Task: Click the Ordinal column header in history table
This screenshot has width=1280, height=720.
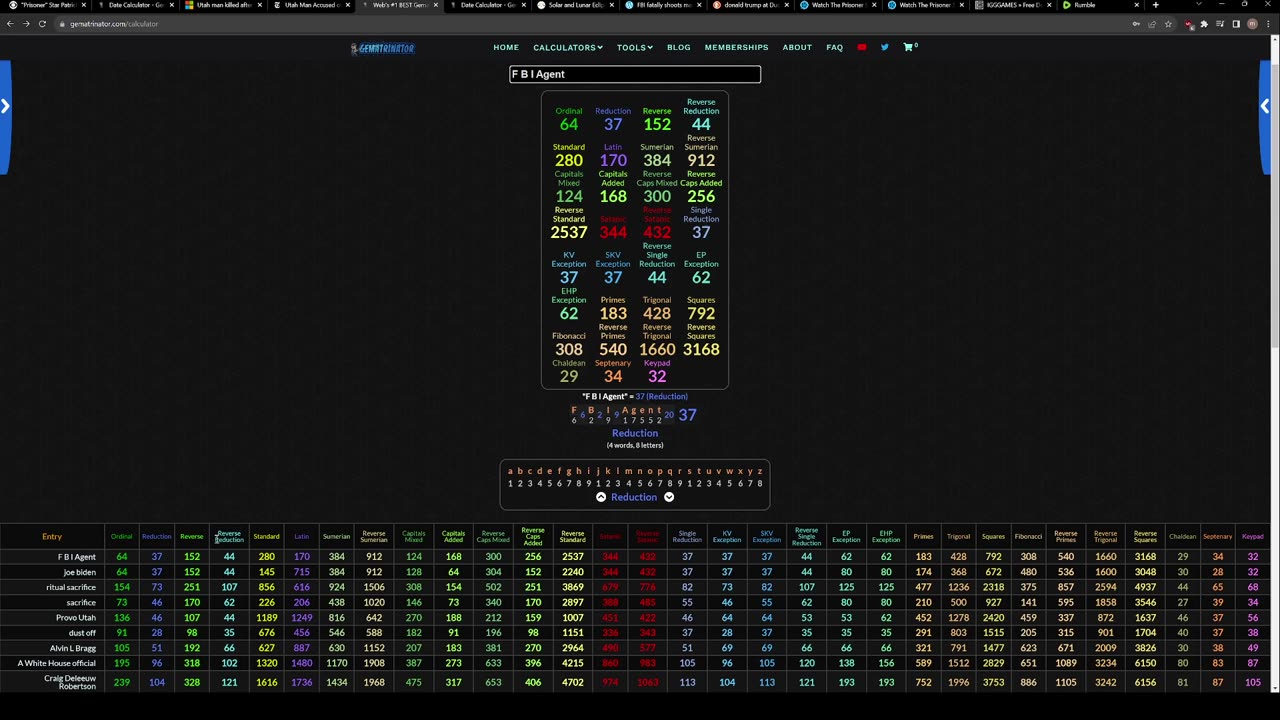Action: point(121,537)
